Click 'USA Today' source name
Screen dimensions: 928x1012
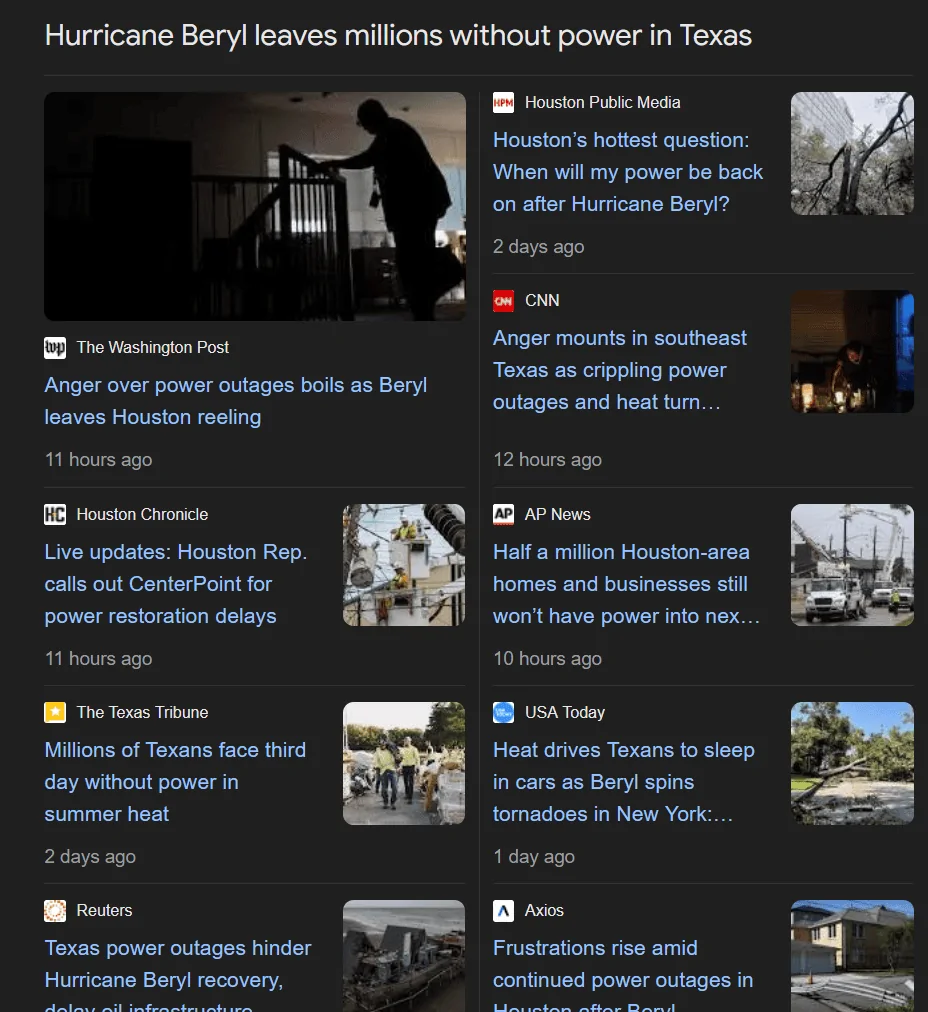click(x=565, y=713)
